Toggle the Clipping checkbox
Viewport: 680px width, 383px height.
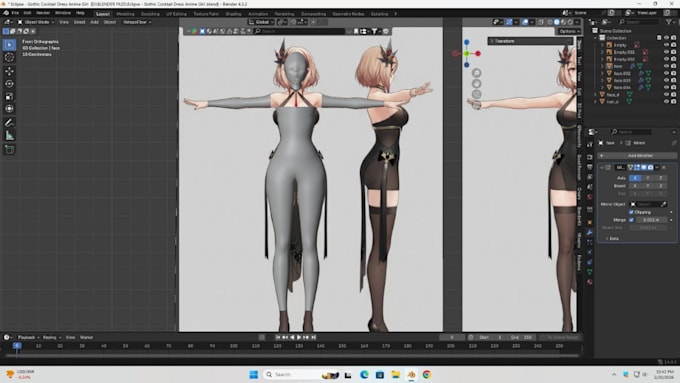631,212
